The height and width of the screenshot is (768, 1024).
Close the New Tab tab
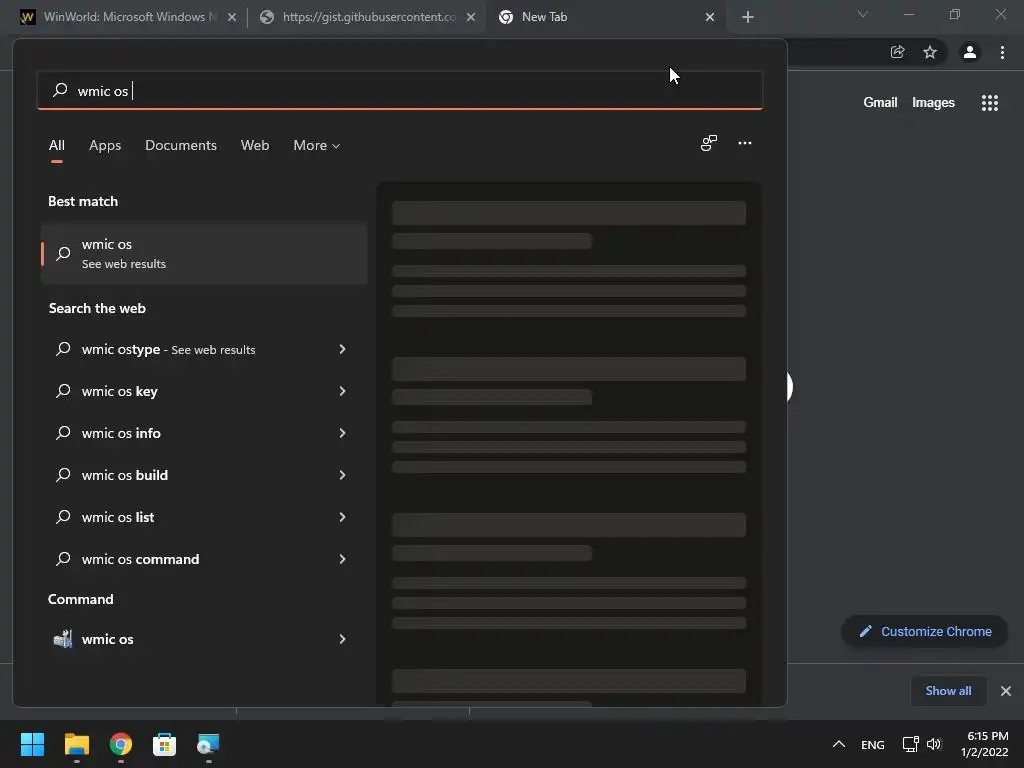[710, 18]
